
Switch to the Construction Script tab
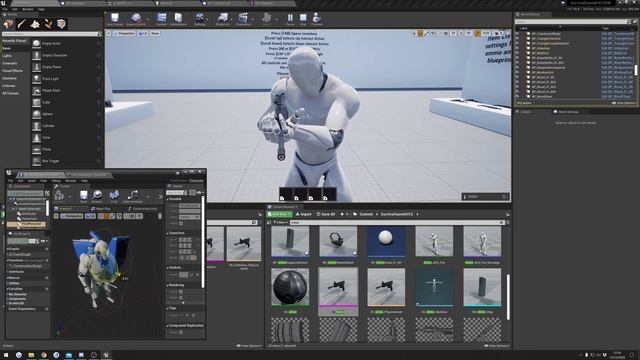pos(142,209)
